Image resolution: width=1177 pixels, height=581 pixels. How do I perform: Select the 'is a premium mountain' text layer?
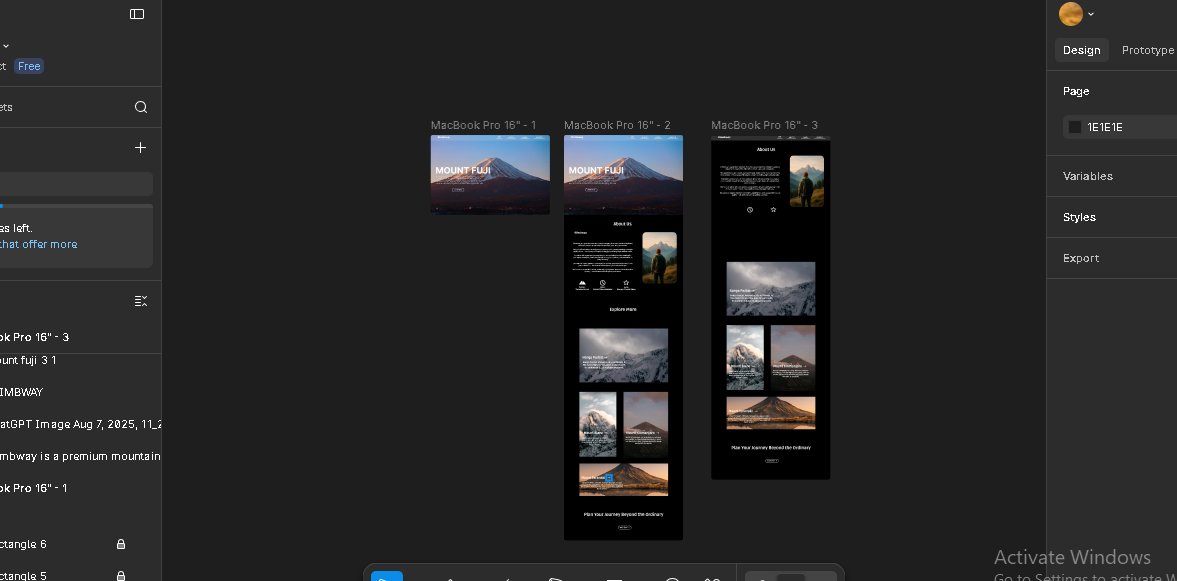[80, 456]
